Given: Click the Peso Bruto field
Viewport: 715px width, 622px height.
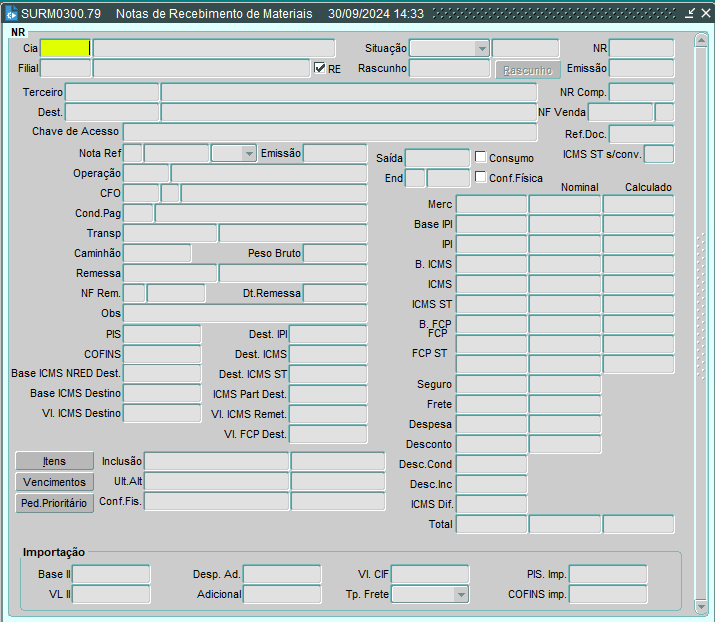Looking at the screenshot, I should coord(335,254).
